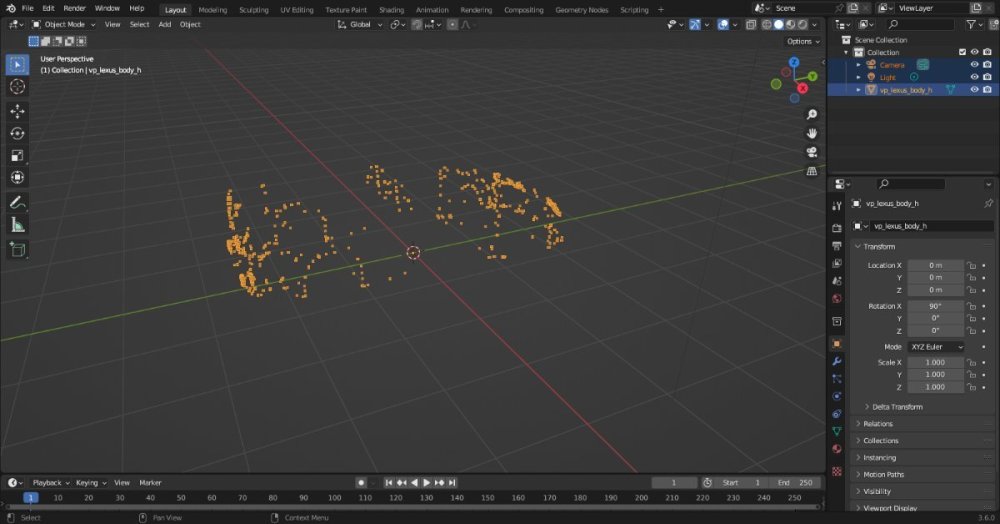This screenshot has width=1000, height=524.
Task: Toggle camera view in viewport
Action: pyautogui.click(x=812, y=152)
